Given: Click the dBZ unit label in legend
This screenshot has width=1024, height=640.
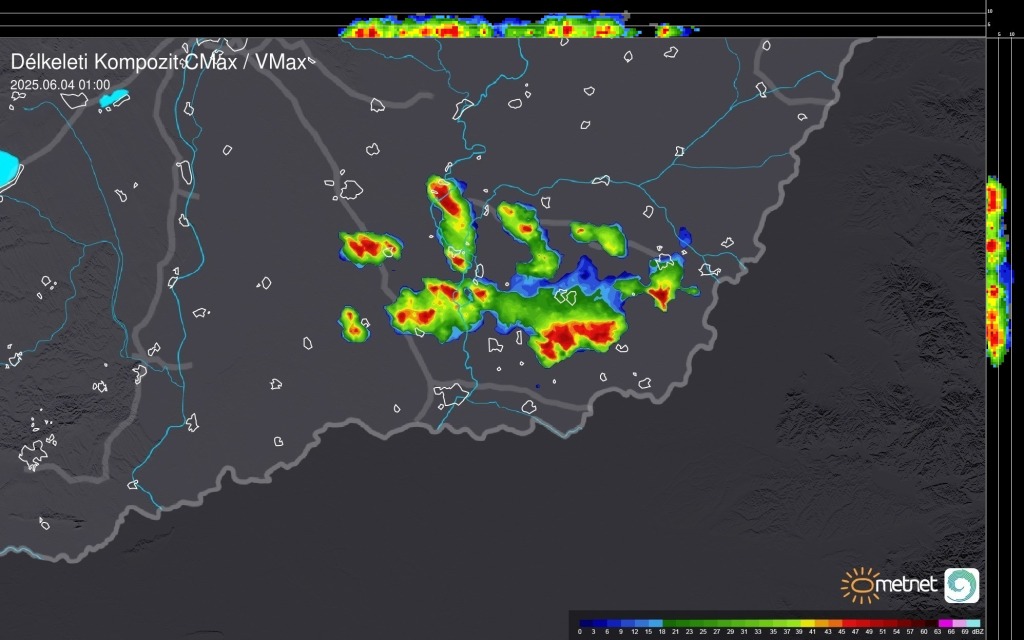Looking at the screenshot, I should [x=977, y=633].
